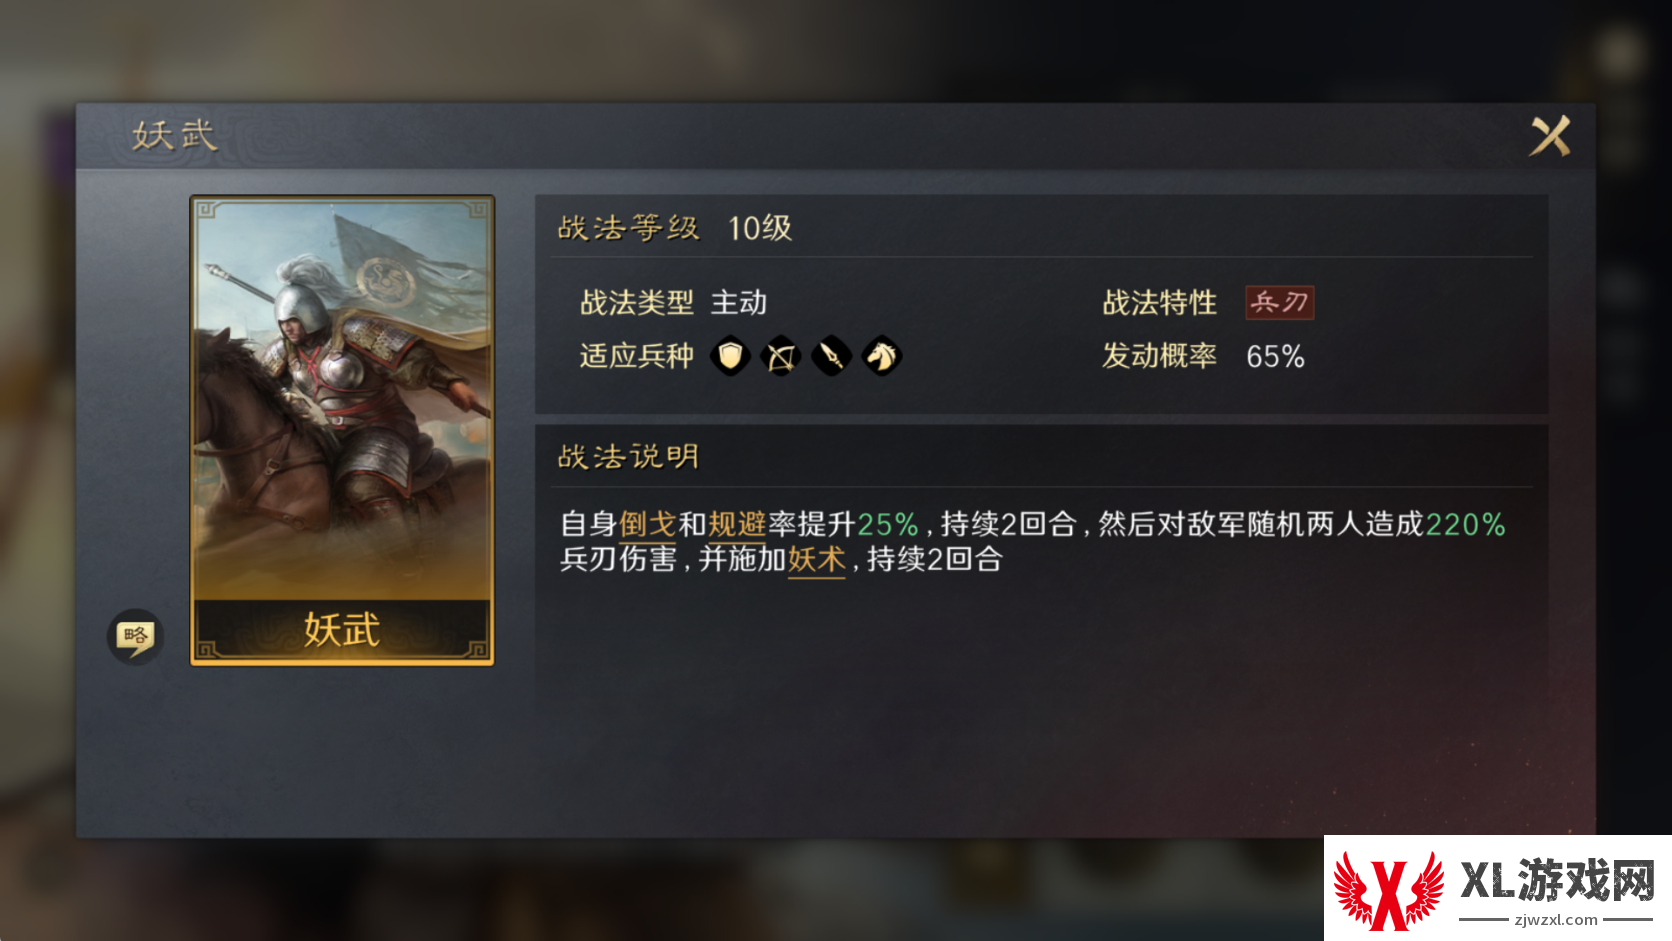The height and width of the screenshot is (941, 1672).
Task: Tap the cavalry horse troop icon
Action: coord(882,356)
